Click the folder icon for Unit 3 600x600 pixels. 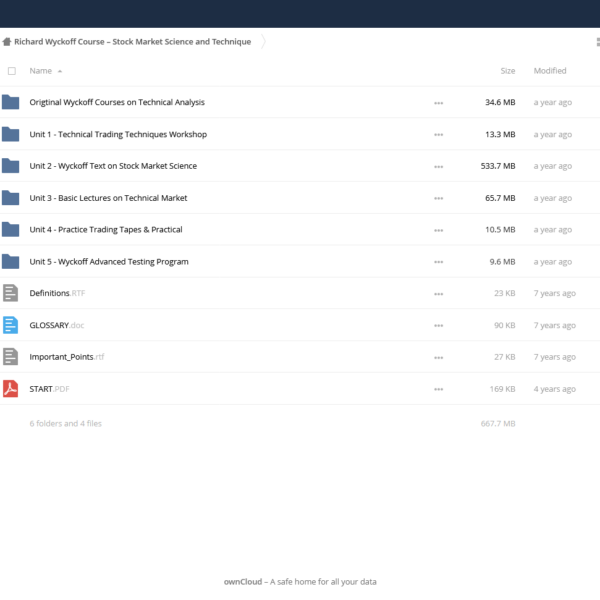coord(10,198)
